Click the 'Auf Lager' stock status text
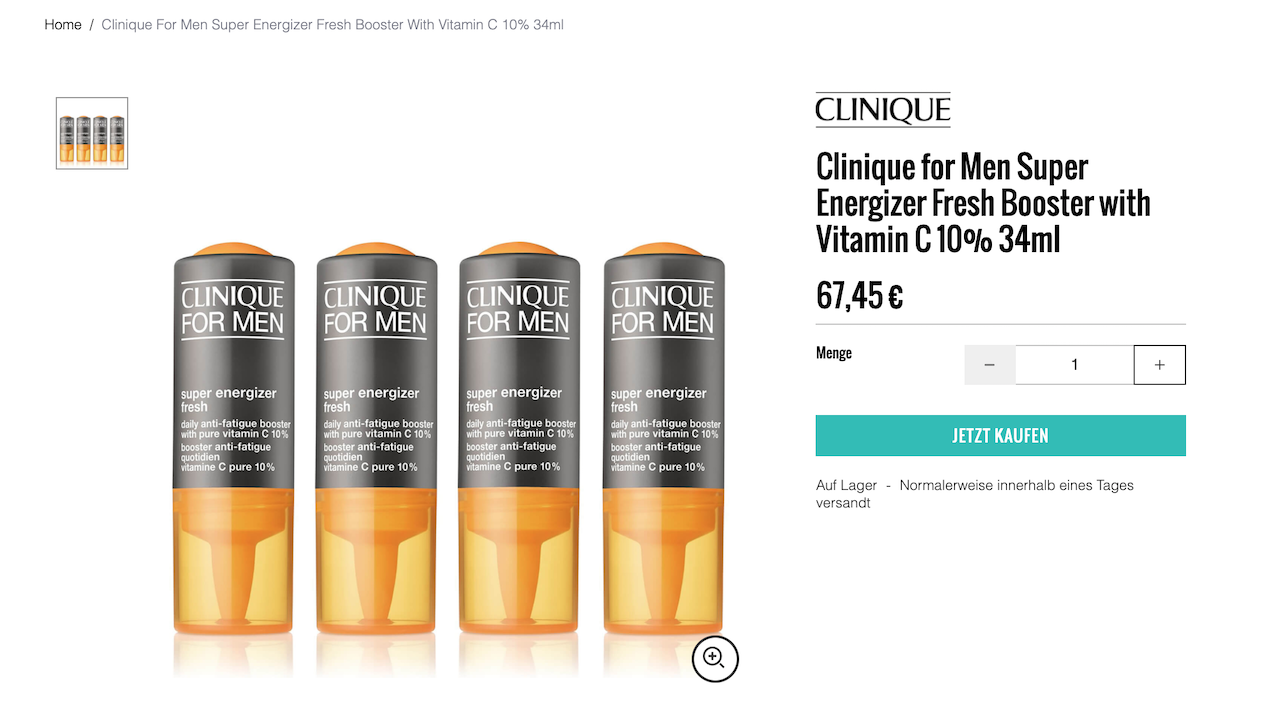 (846, 485)
